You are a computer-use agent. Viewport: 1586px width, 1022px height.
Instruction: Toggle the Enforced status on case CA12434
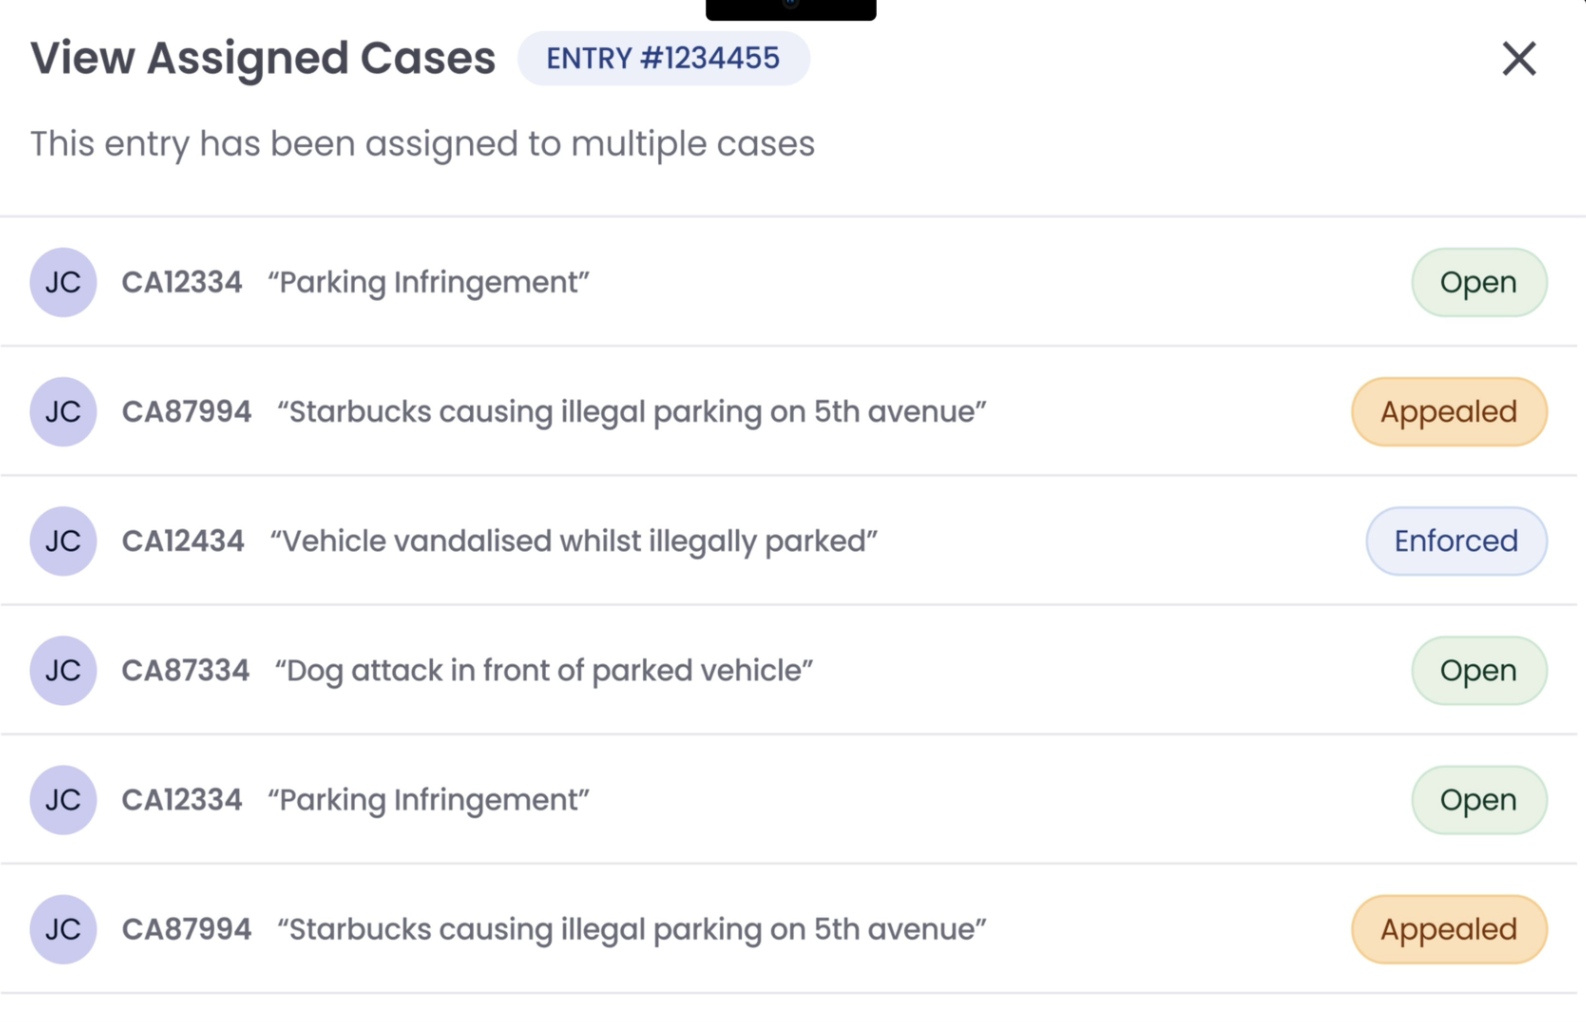pyautogui.click(x=1455, y=541)
